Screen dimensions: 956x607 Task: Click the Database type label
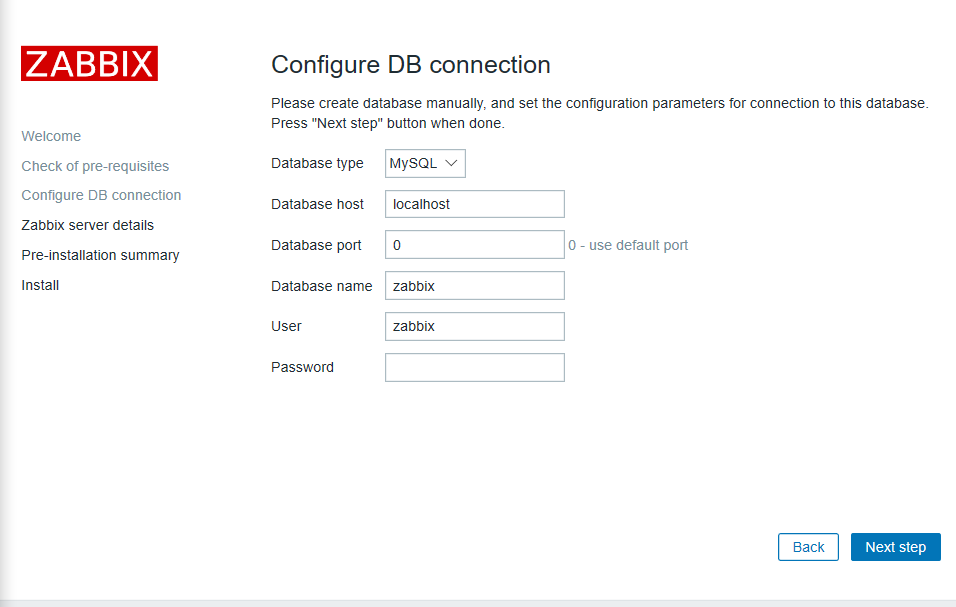point(317,163)
